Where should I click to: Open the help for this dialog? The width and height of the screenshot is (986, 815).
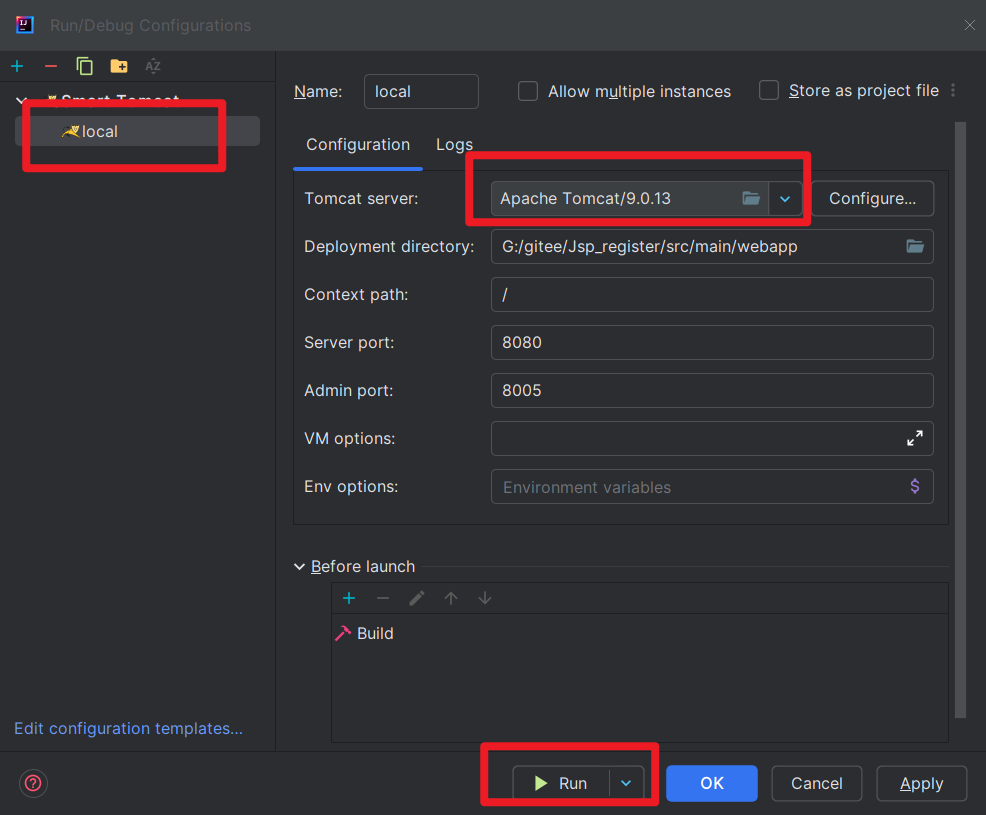click(x=33, y=784)
